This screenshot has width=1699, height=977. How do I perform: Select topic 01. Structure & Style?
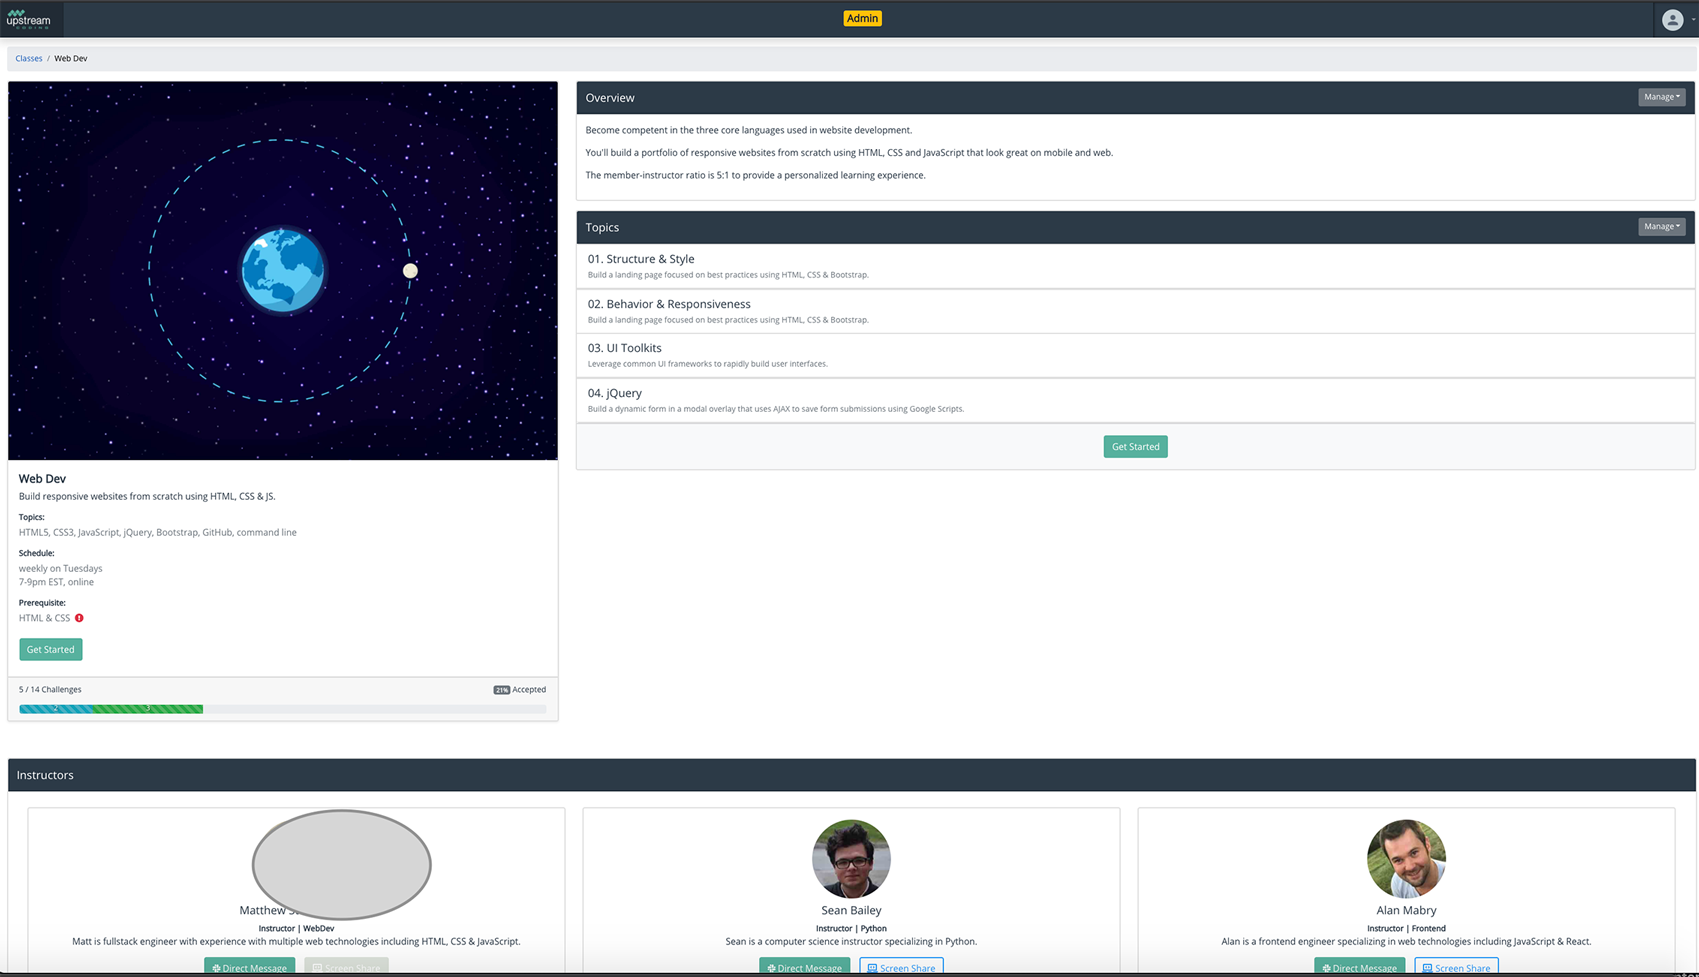click(x=641, y=258)
